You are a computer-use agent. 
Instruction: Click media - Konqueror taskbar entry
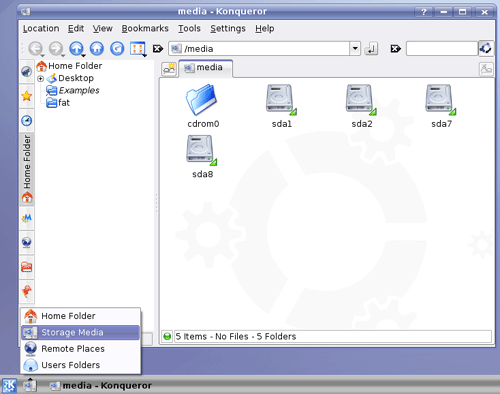[101, 386]
